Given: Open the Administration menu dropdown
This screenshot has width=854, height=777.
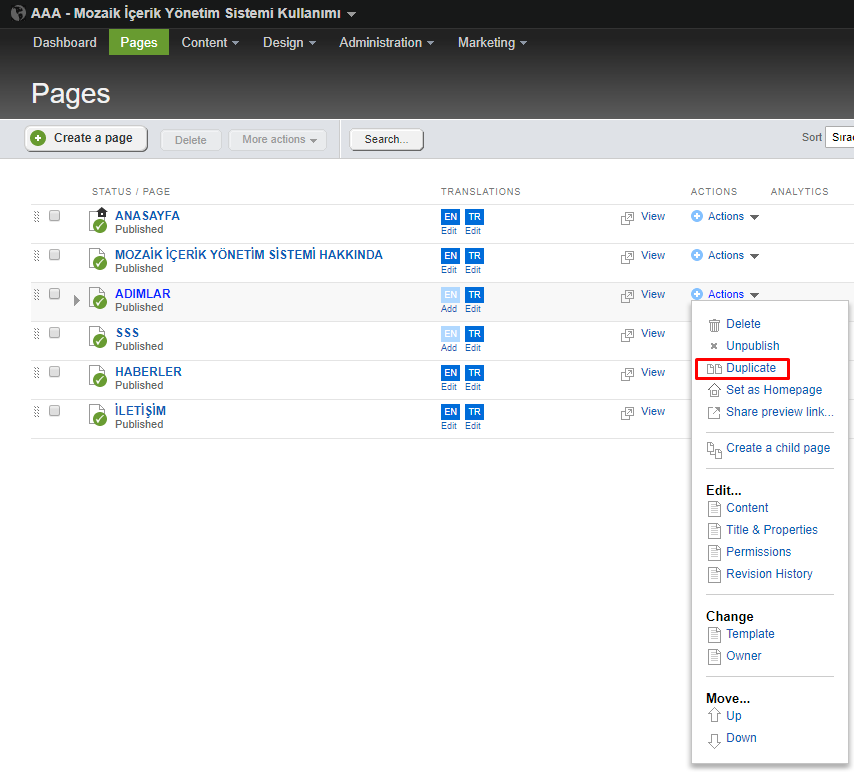Looking at the screenshot, I should pyautogui.click(x=386, y=42).
